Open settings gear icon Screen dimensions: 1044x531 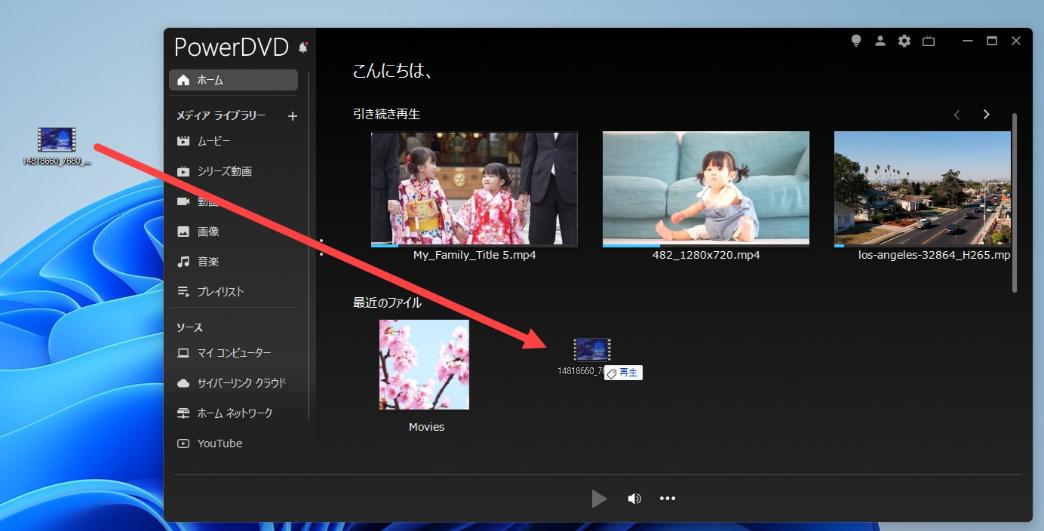[904, 41]
